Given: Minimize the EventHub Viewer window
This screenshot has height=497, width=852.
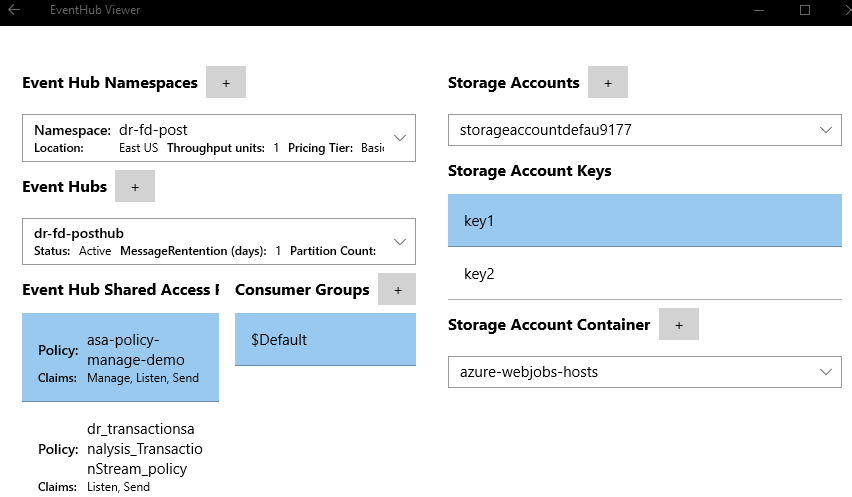Looking at the screenshot, I should [759, 10].
